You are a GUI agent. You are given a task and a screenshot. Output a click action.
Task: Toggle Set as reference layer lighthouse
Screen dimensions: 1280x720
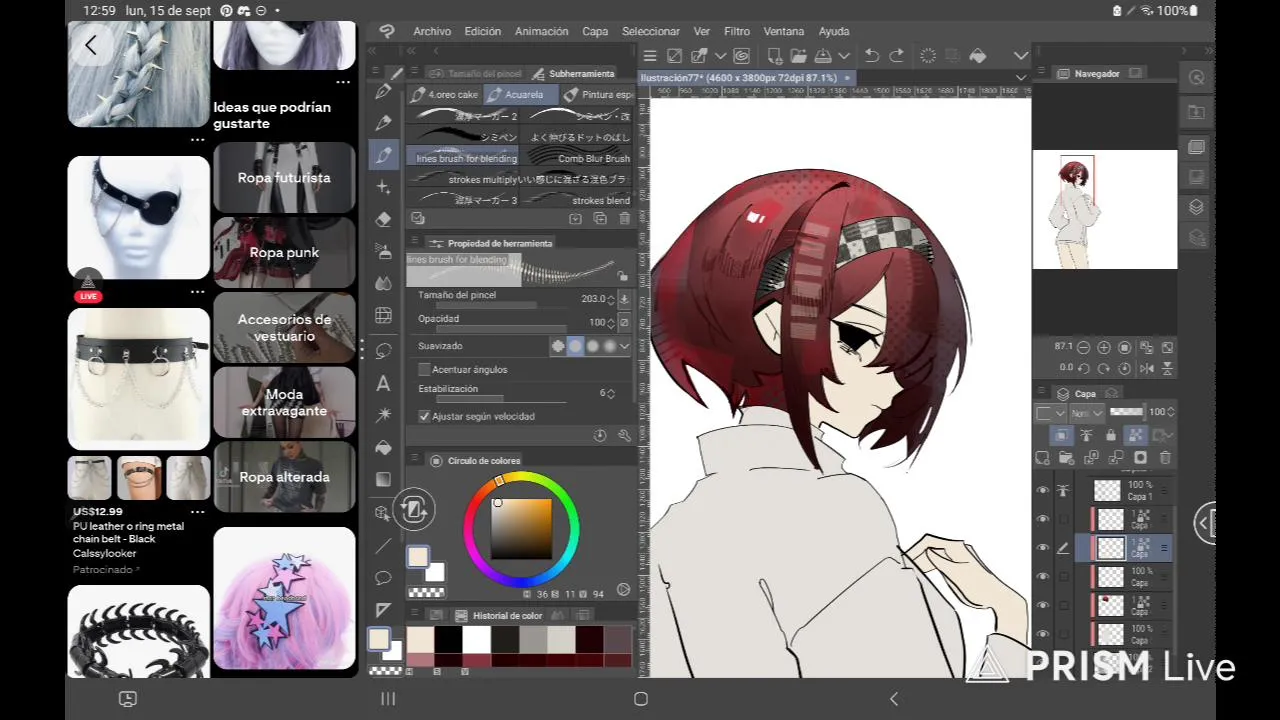[1085, 435]
